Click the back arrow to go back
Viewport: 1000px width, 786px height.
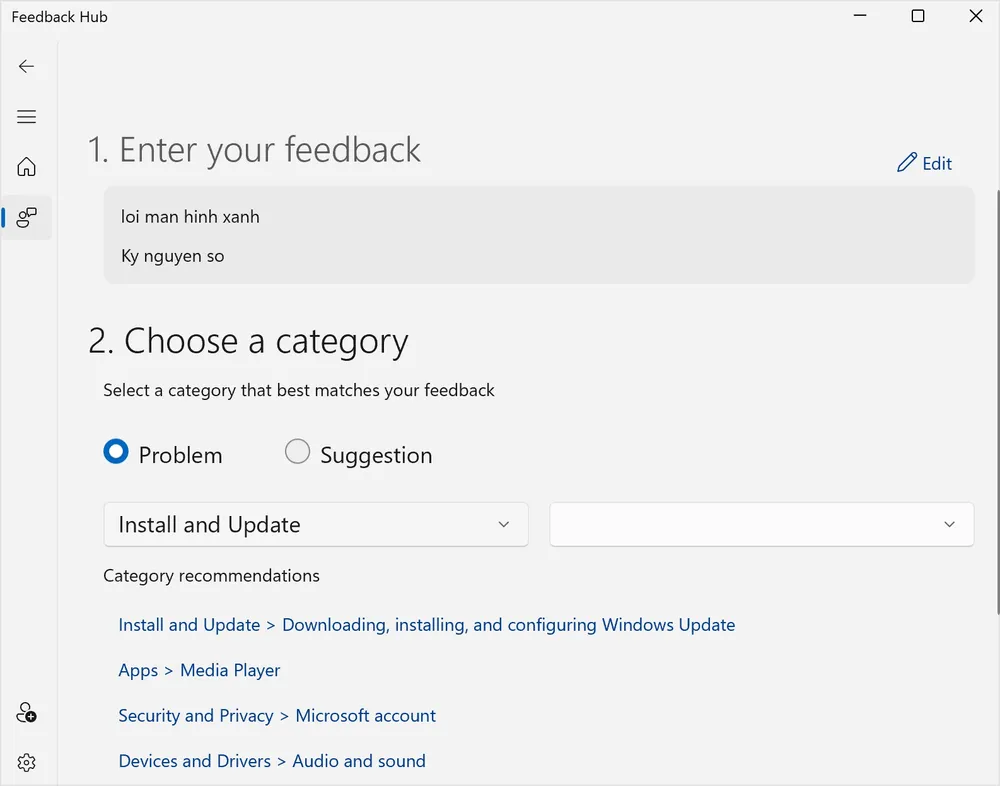coord(26,66)
